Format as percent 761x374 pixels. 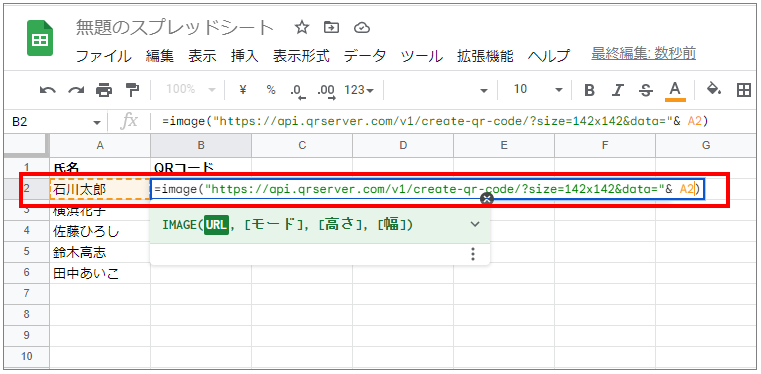[271, 90]
